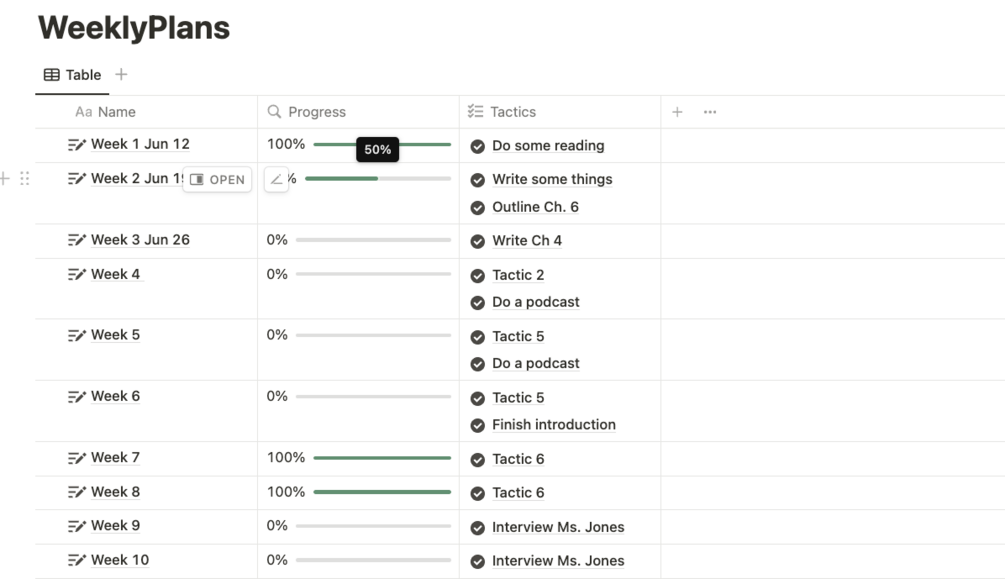
Task: Click the add-row plus icon beside Week 2
Action: (x=6, y=179)
